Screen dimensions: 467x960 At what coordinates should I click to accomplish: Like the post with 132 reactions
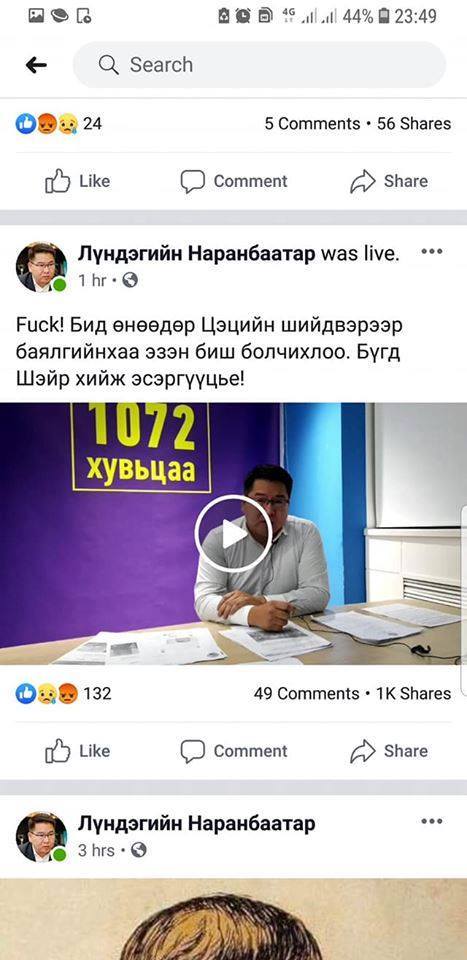[x=78, y=751]
